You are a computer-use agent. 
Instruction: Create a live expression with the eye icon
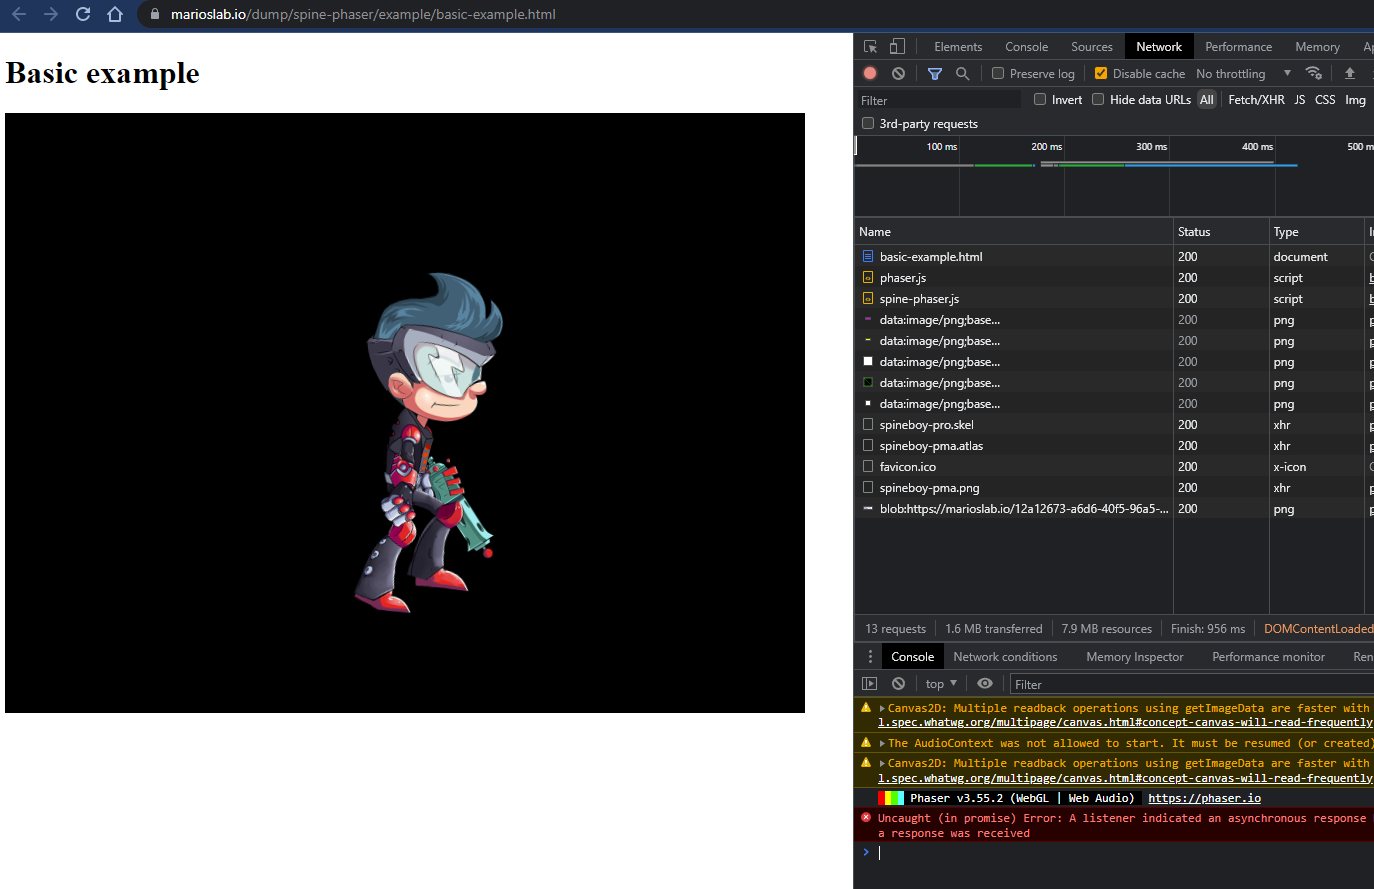tap(984, 683)
